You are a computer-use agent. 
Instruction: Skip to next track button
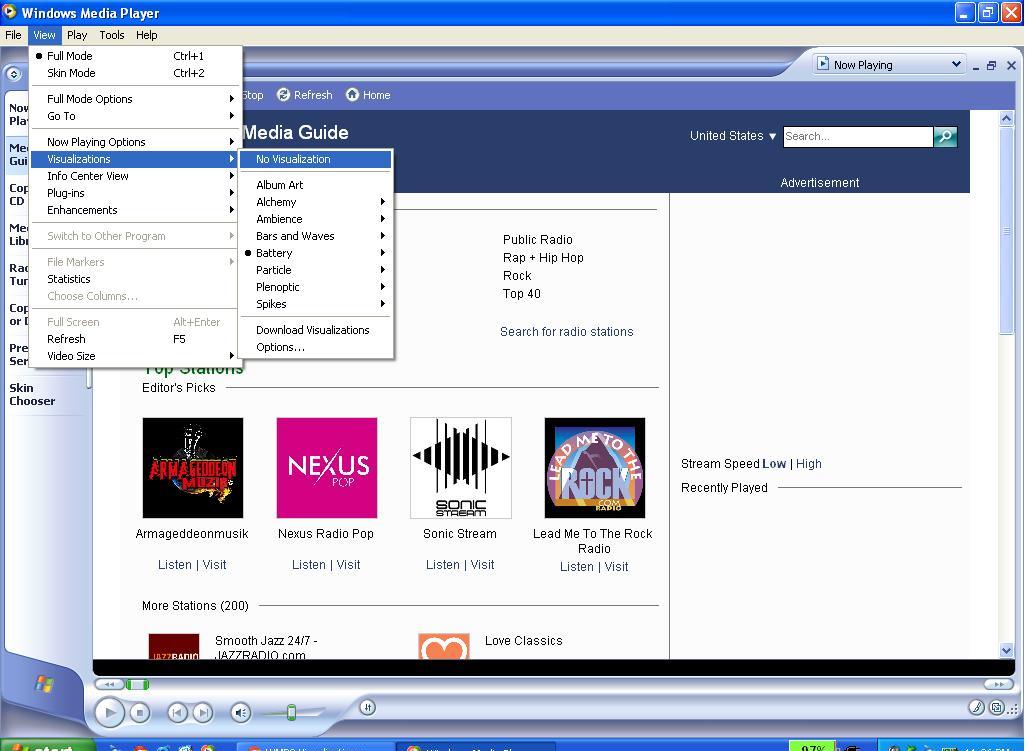point(203,712)
